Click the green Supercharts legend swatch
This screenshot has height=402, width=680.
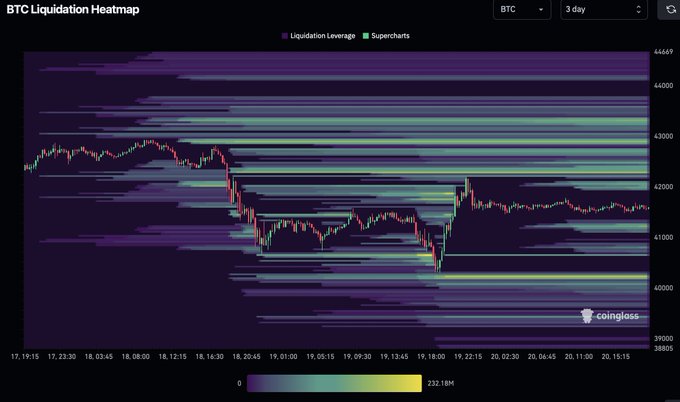tap(366, 36)
